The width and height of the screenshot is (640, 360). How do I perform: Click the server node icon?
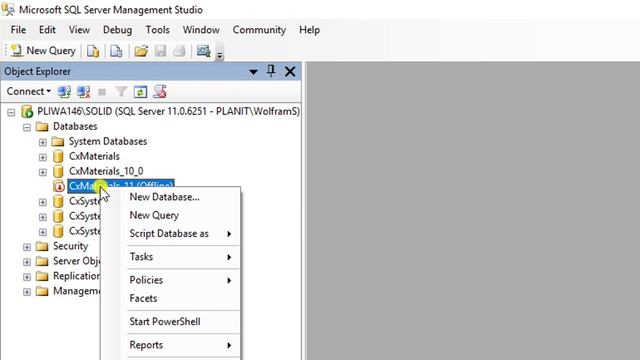point(27,111)
